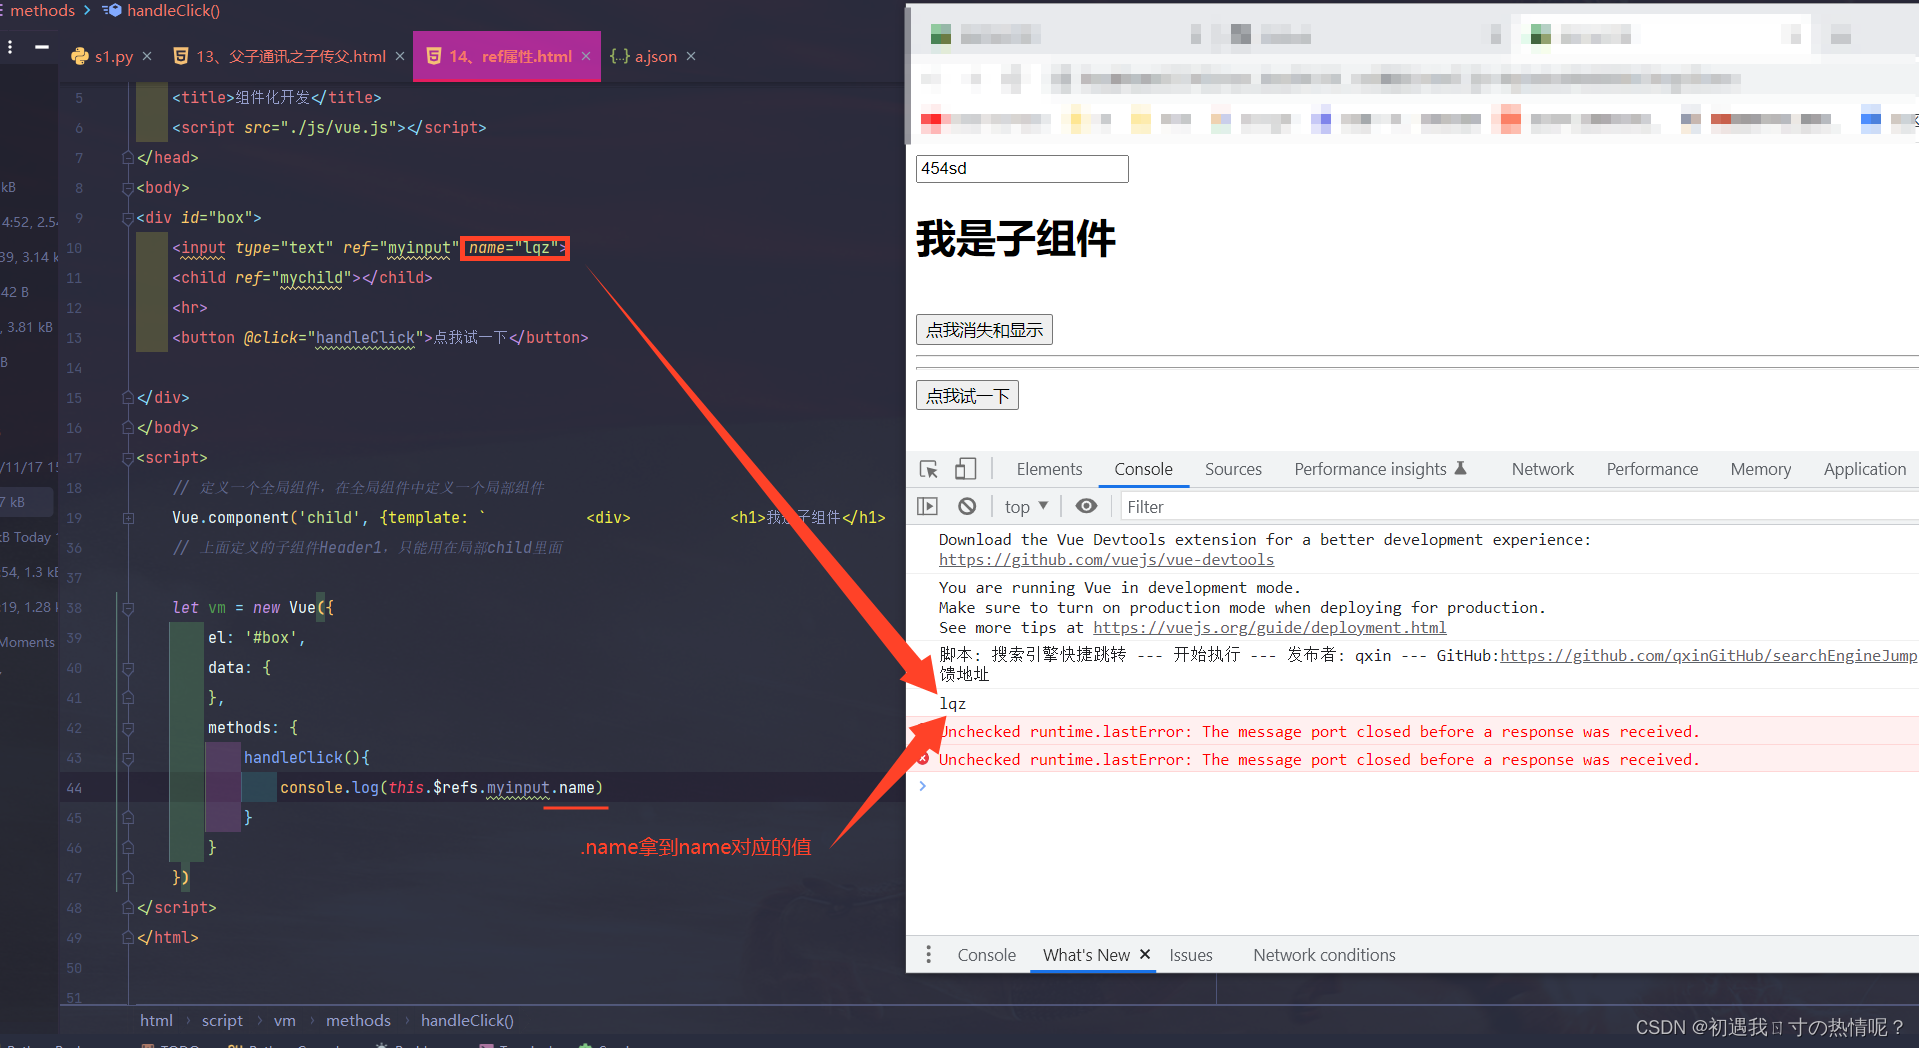The width and height of the screenshot is (1919, 1048).
Task: Close the 13、父子通讯之子传父.html tab
Action: coord(400,56)
